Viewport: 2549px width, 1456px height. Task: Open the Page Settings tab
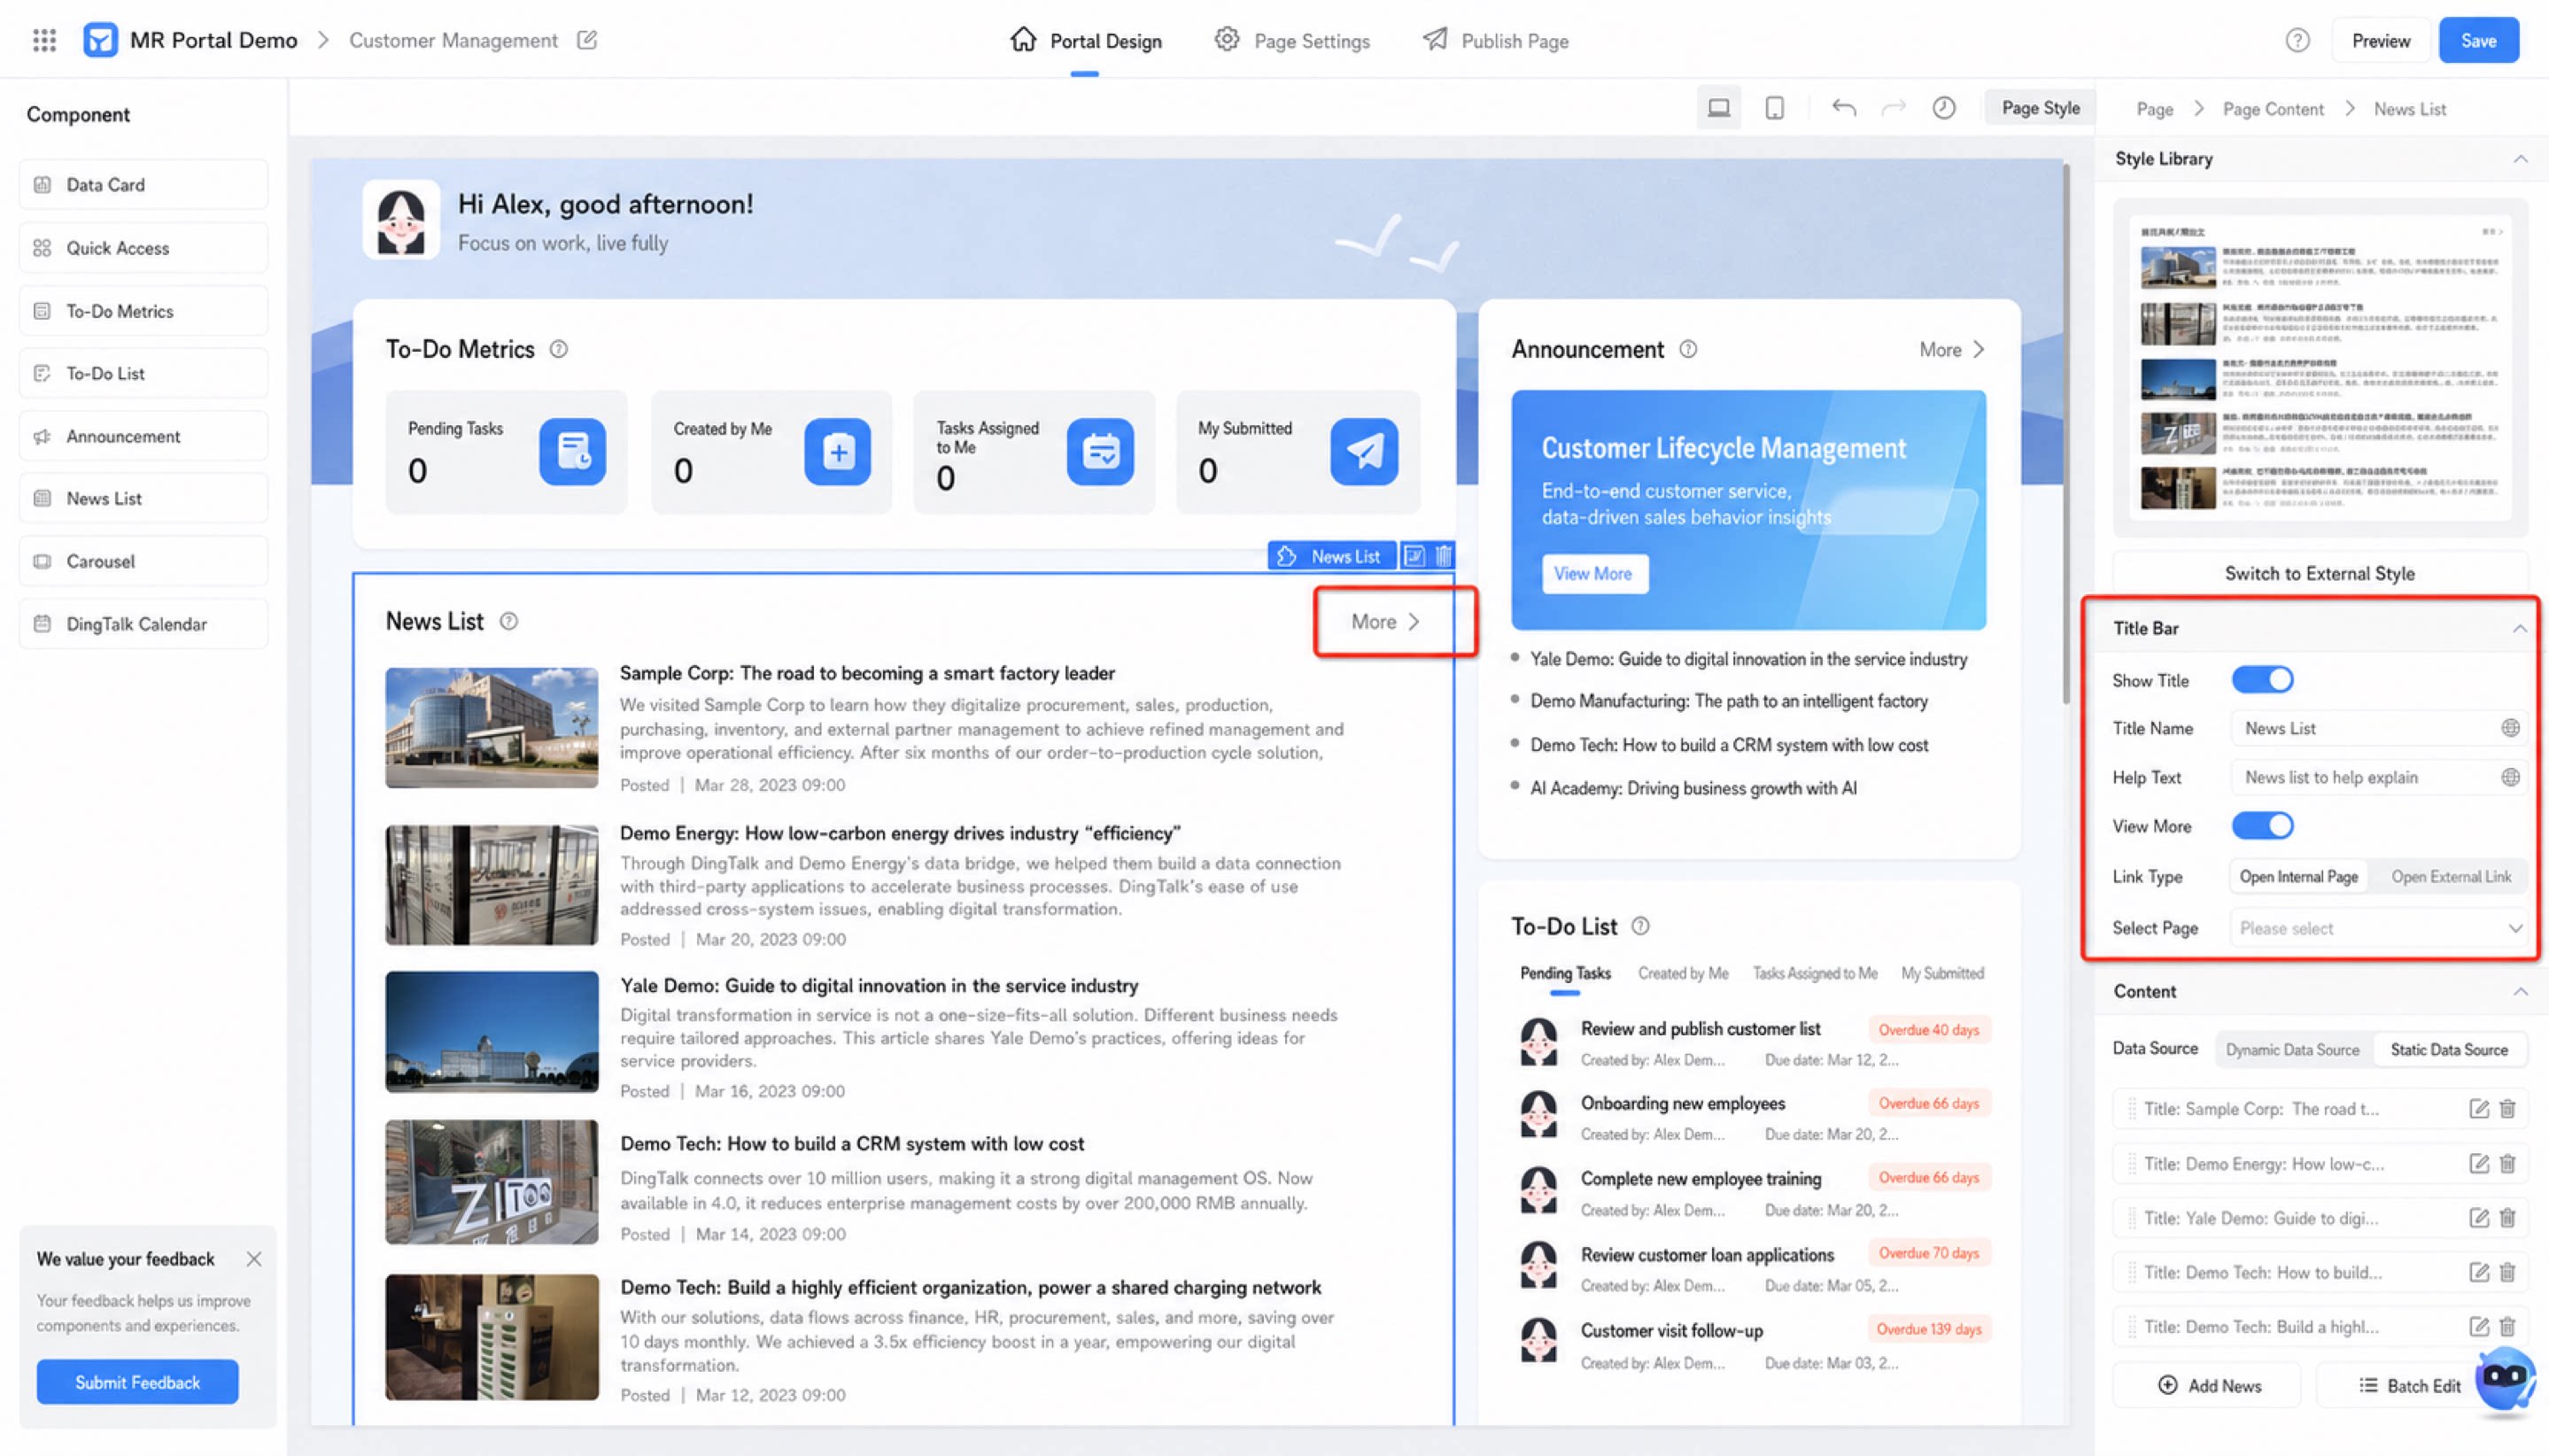tap(1291, 41)
